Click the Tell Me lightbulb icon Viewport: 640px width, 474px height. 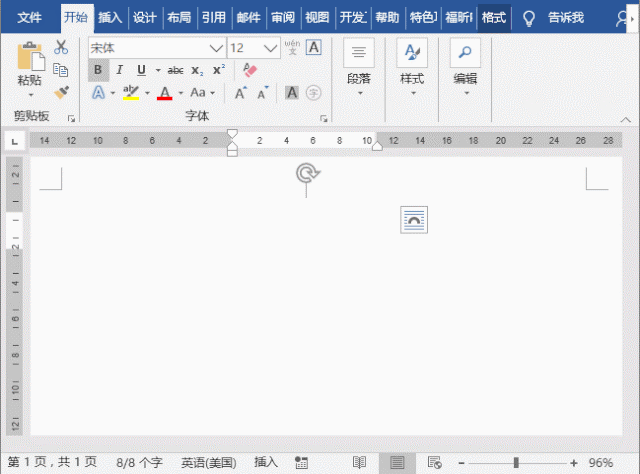pos(529,18)
